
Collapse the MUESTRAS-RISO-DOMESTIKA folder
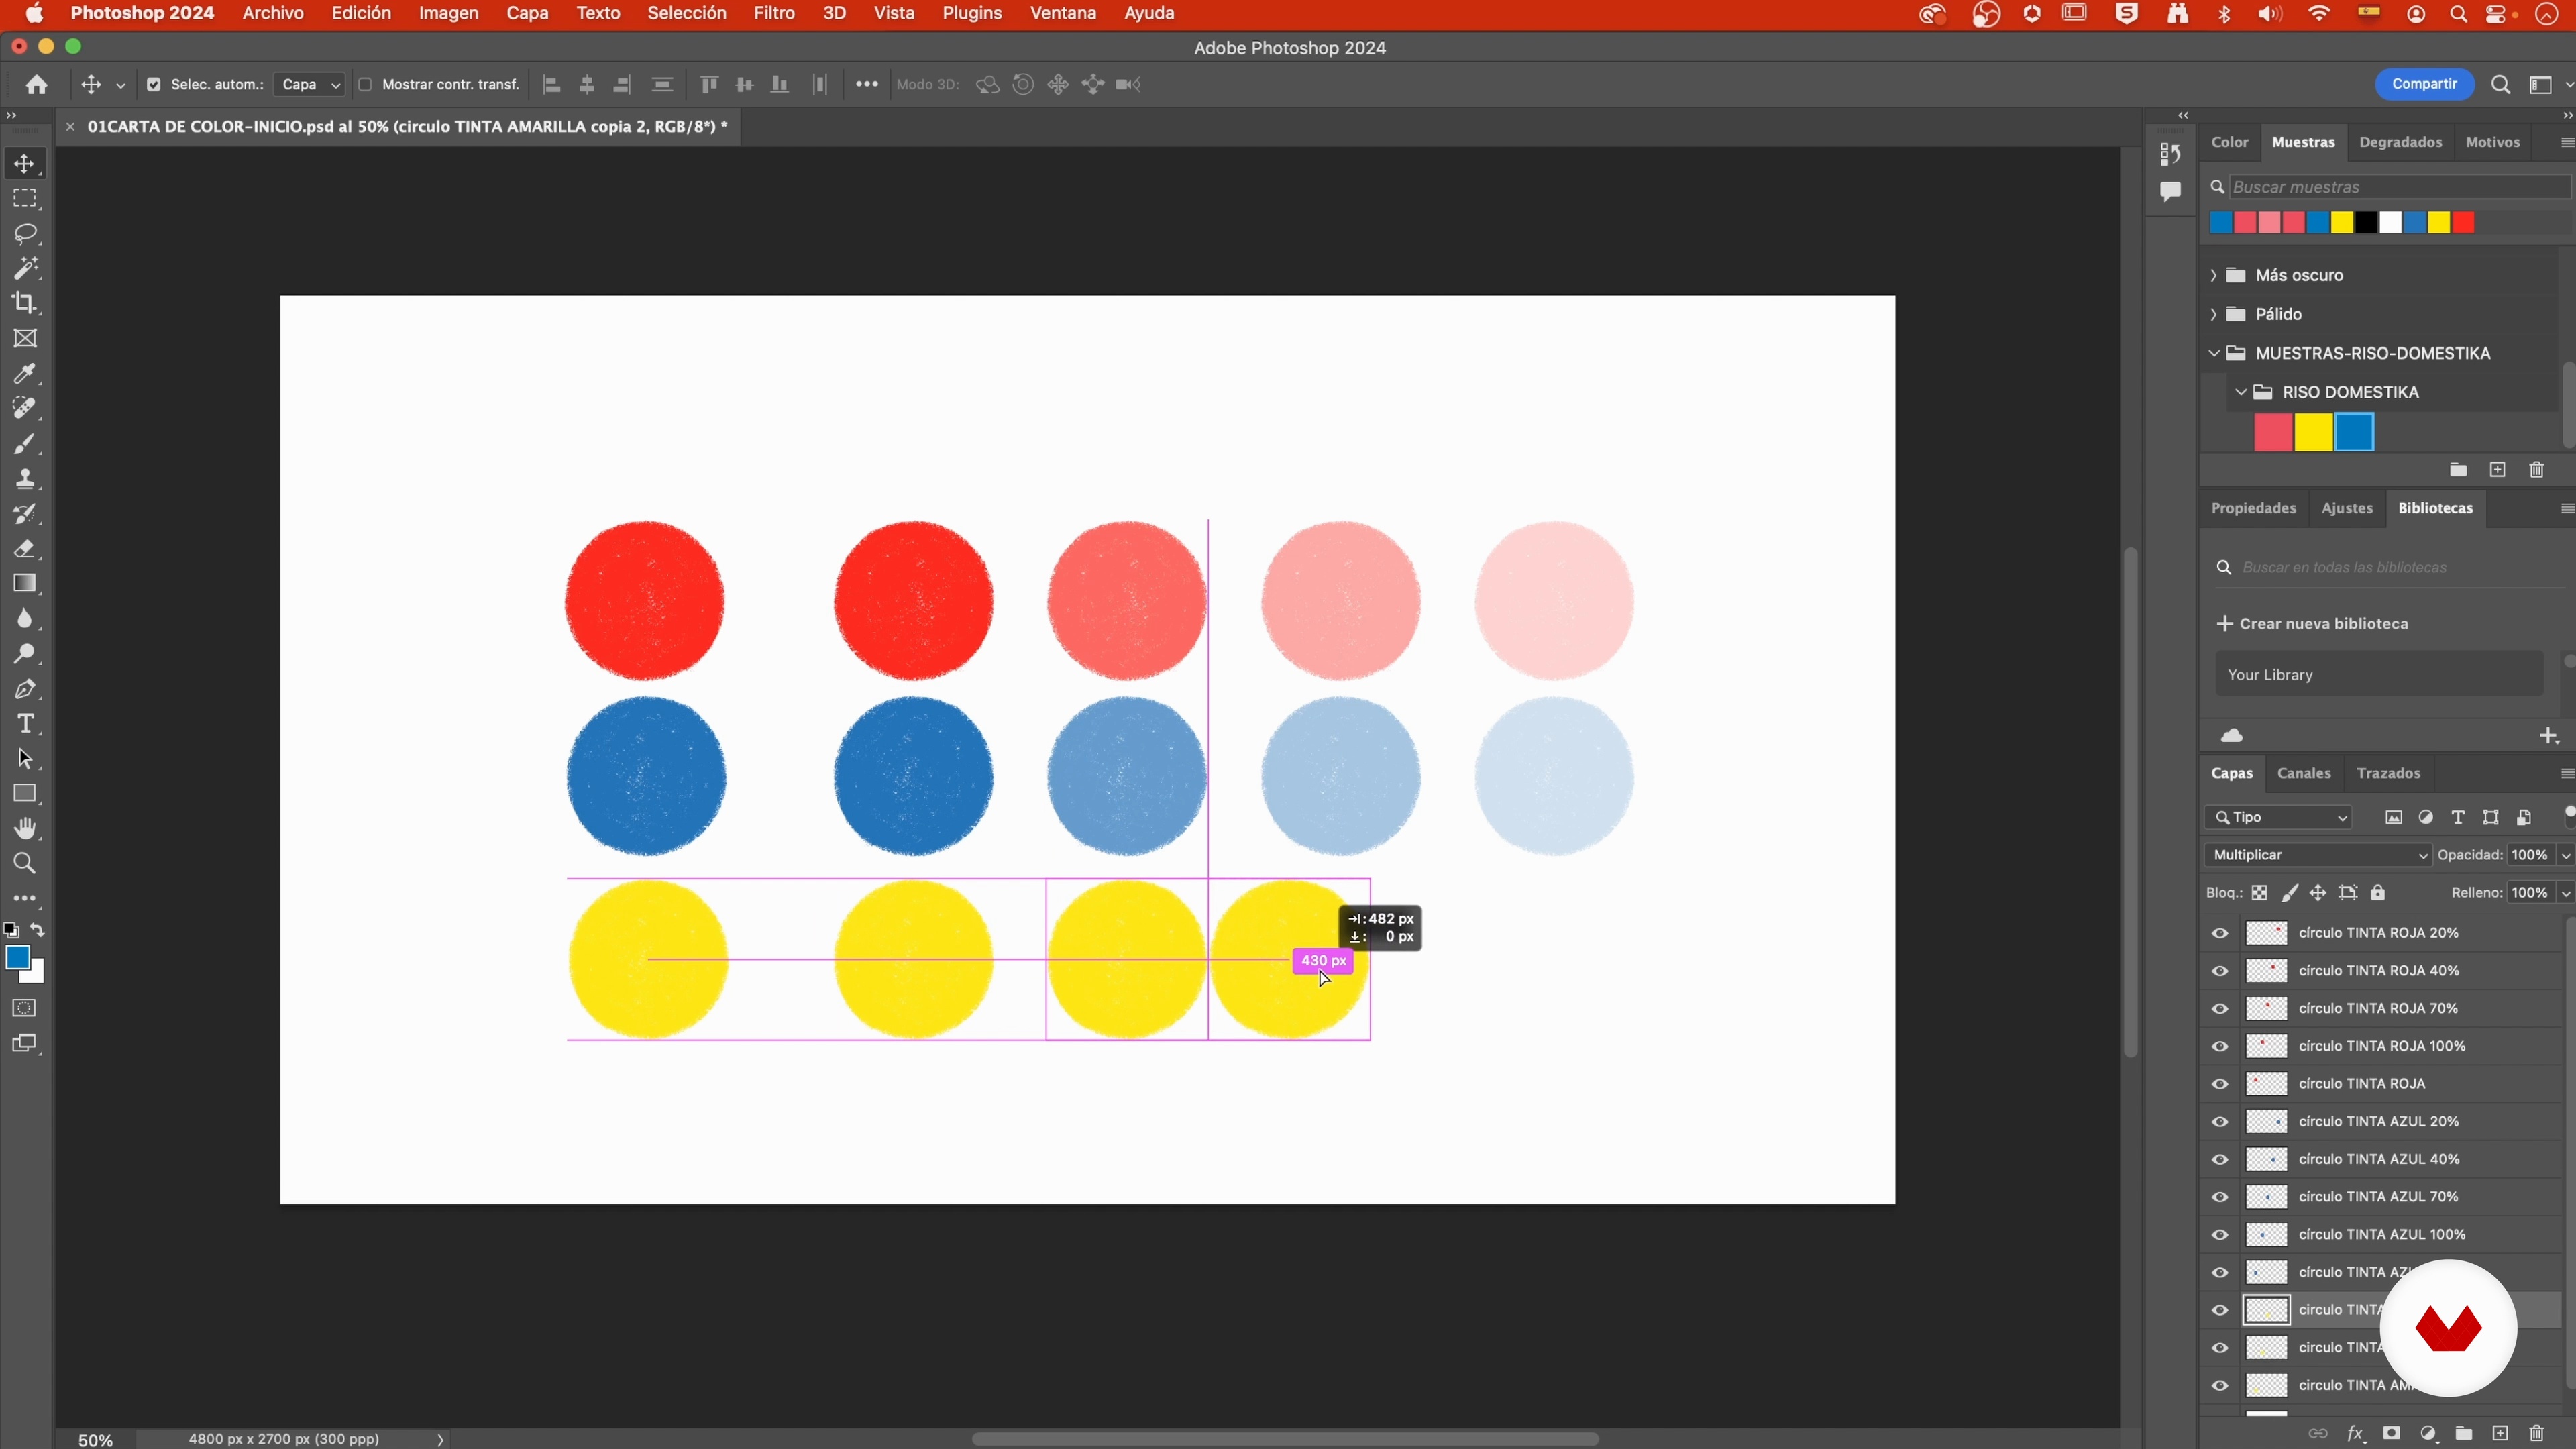(x=2214, y=353)
